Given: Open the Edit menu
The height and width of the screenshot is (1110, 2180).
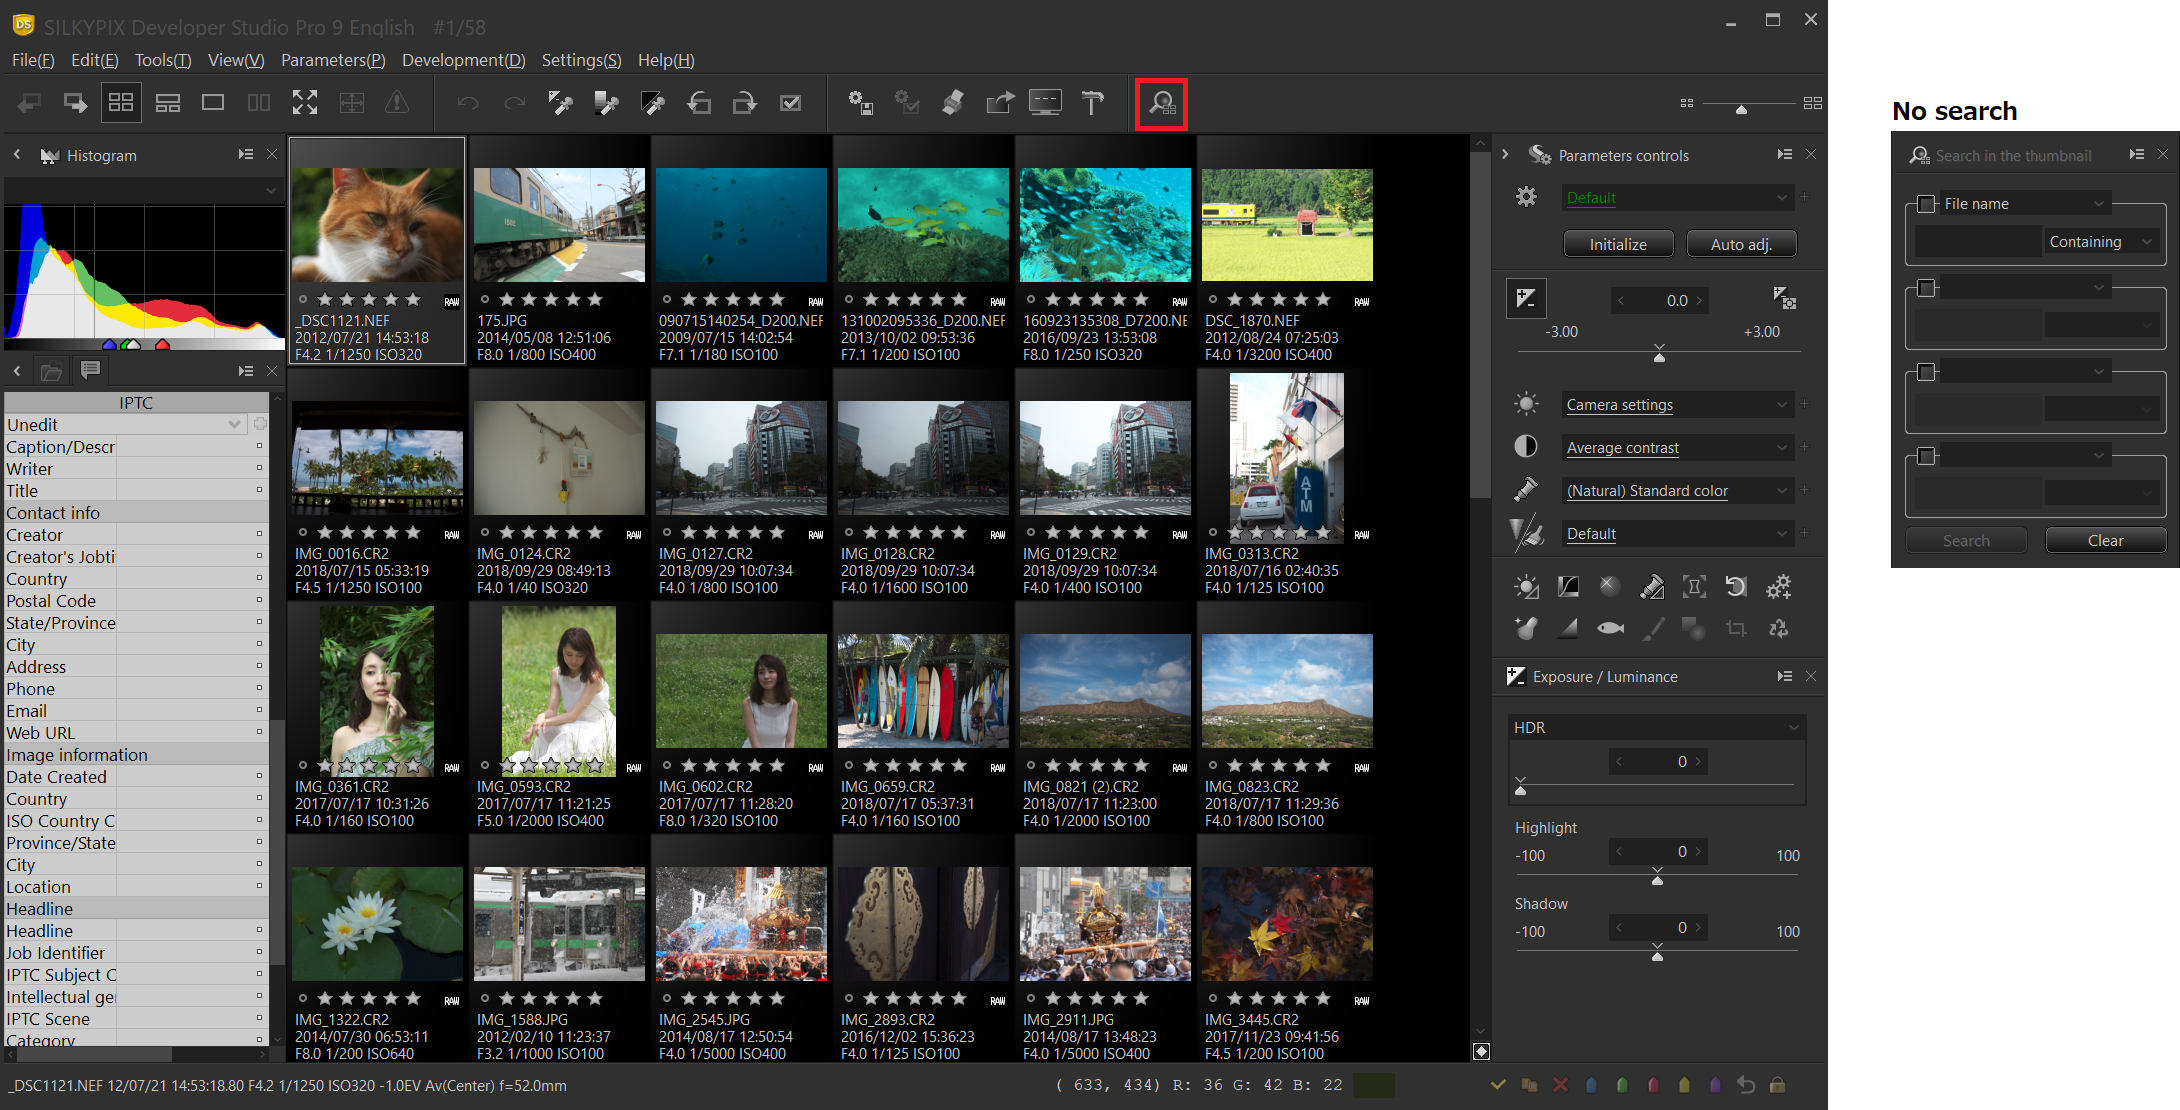Looking at the screenshot, I should (x=94, y=60).
